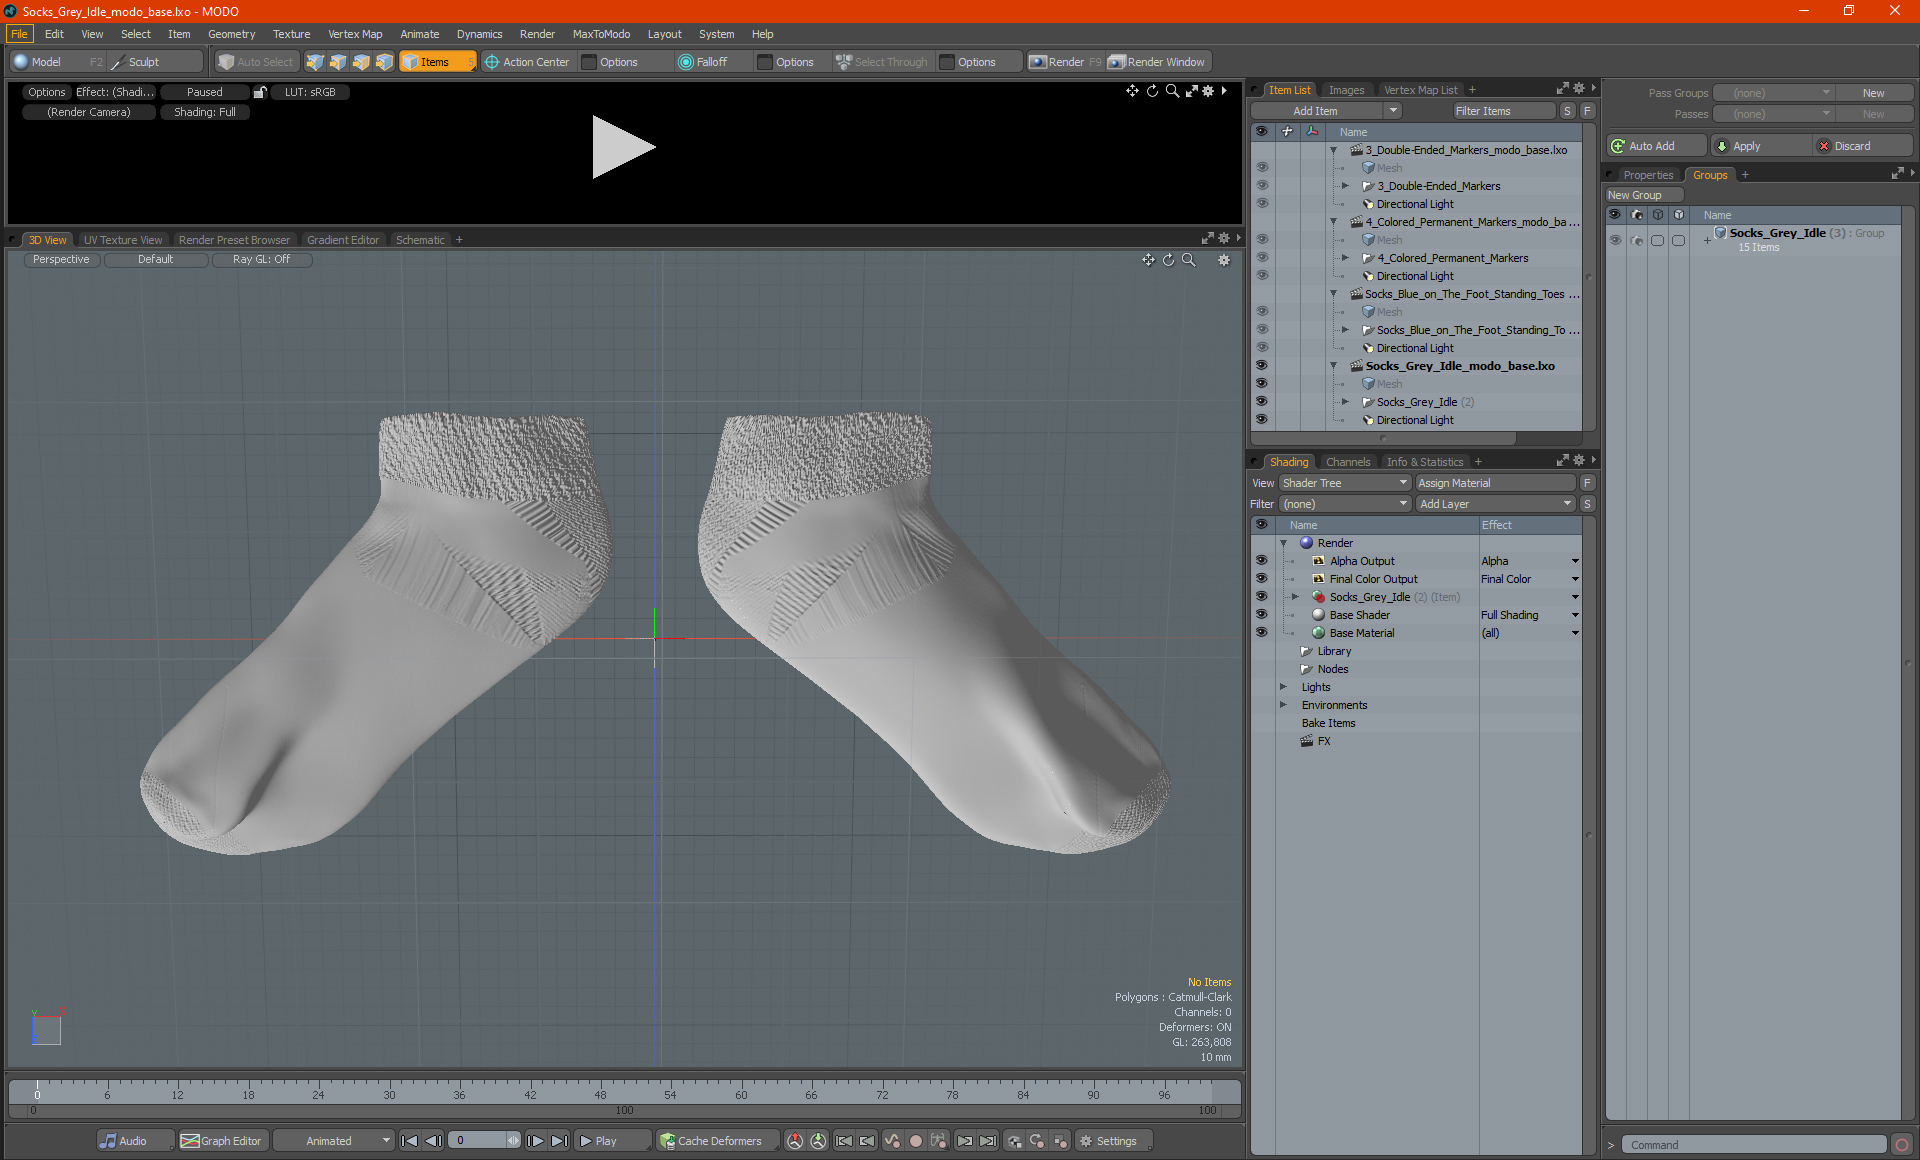The image size is (1920, 1160).
Task: Open the Animated keying dropdown
Action: [x=335, y=1141]
